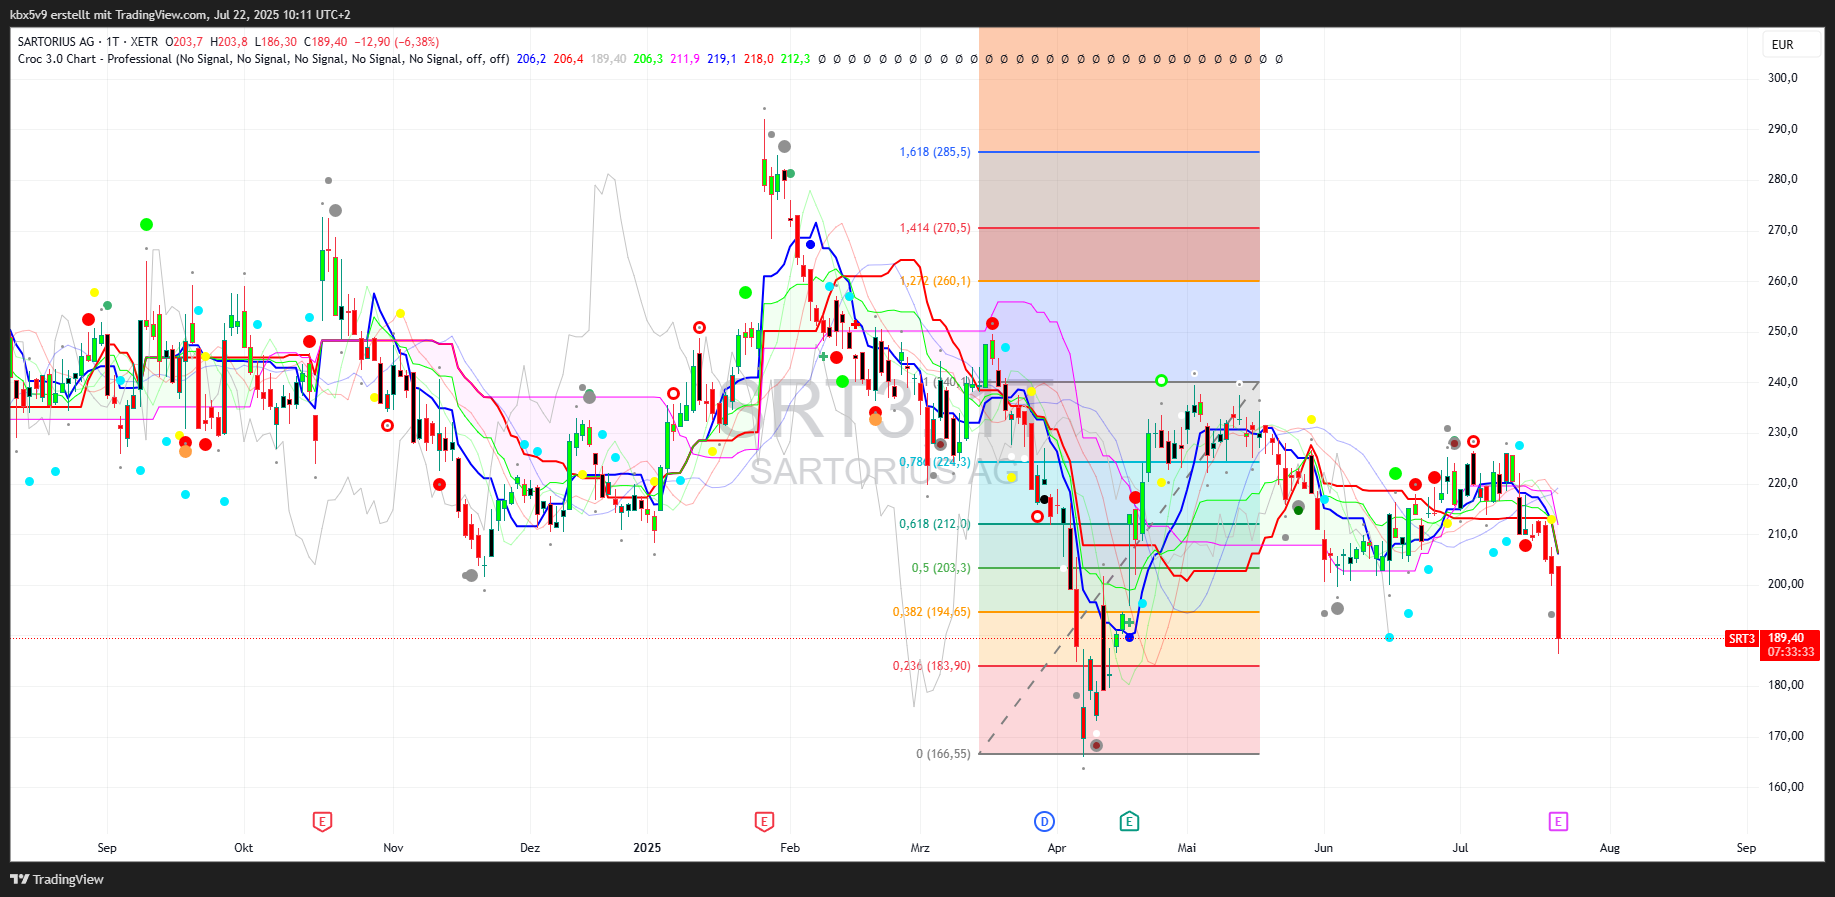Click the red earnings marker before Feb
Viewport: 1835px width, 897px height.
pos(764,821)
